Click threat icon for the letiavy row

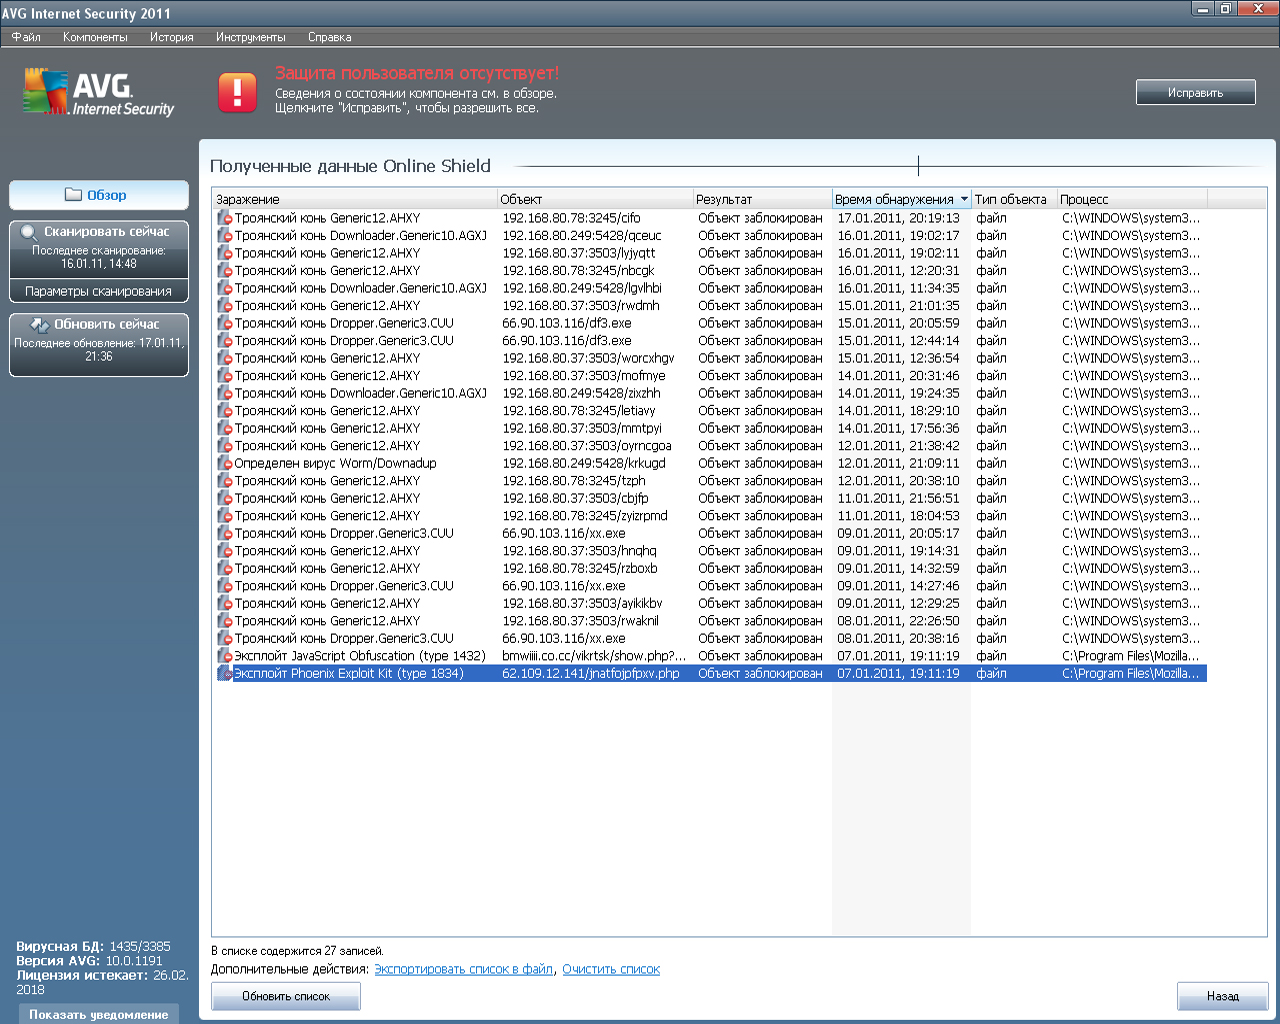click(x=225, y=411)
